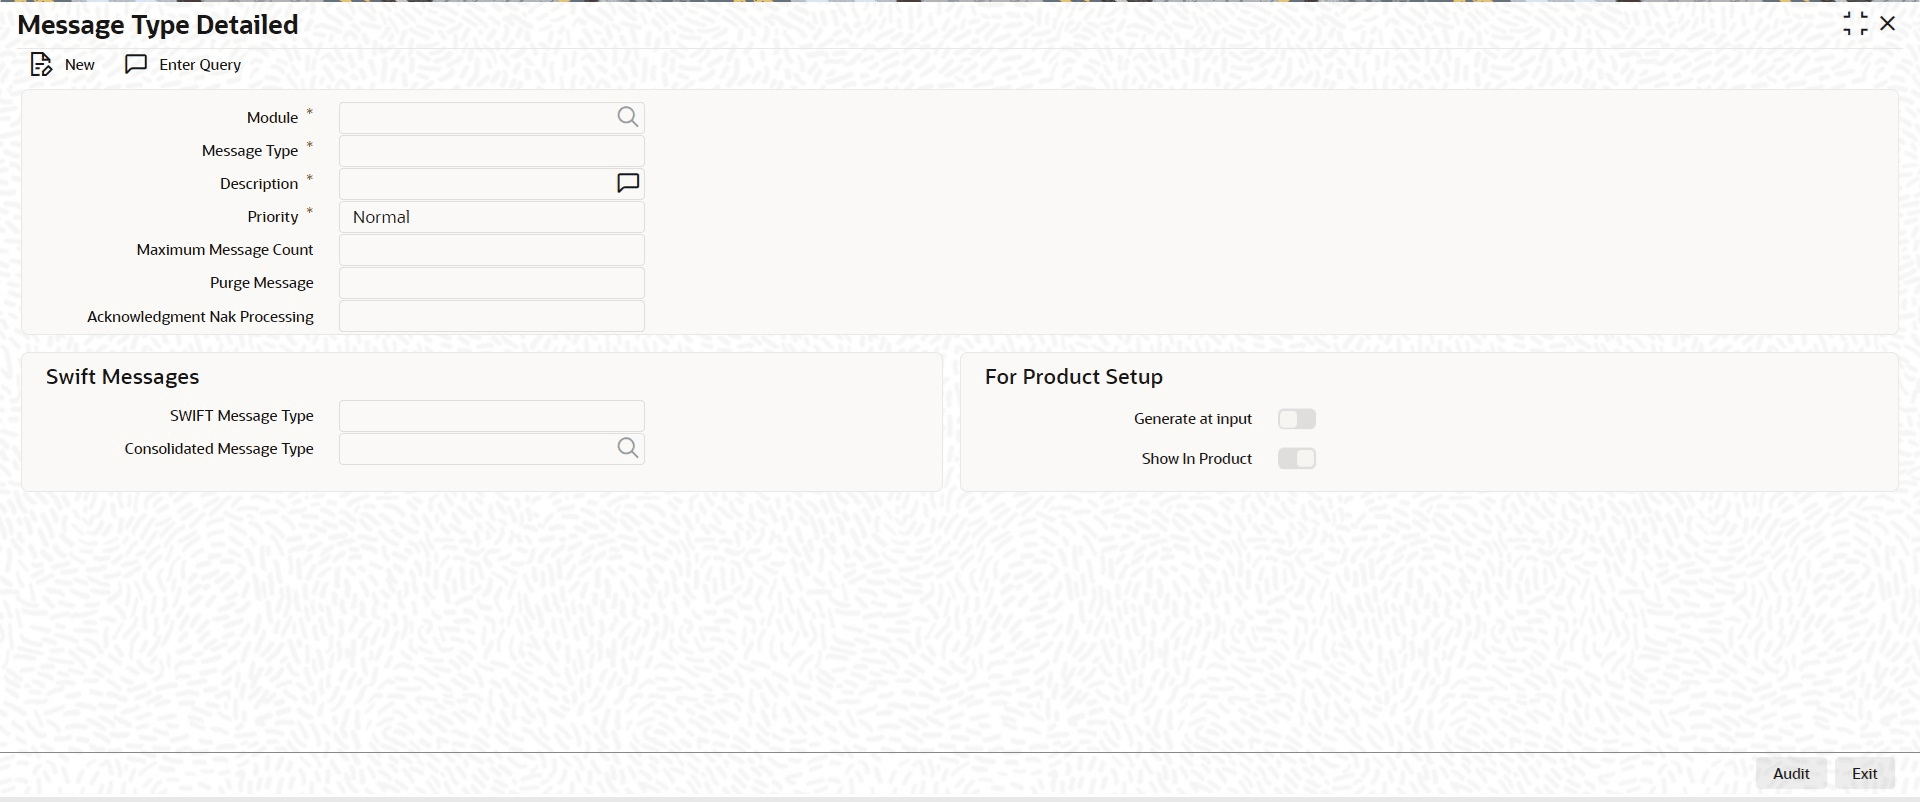The image size is (1920, 802).
Task: Toggle the Generate at input switch
Action: pyautogui.click(x=1297, y=419)
